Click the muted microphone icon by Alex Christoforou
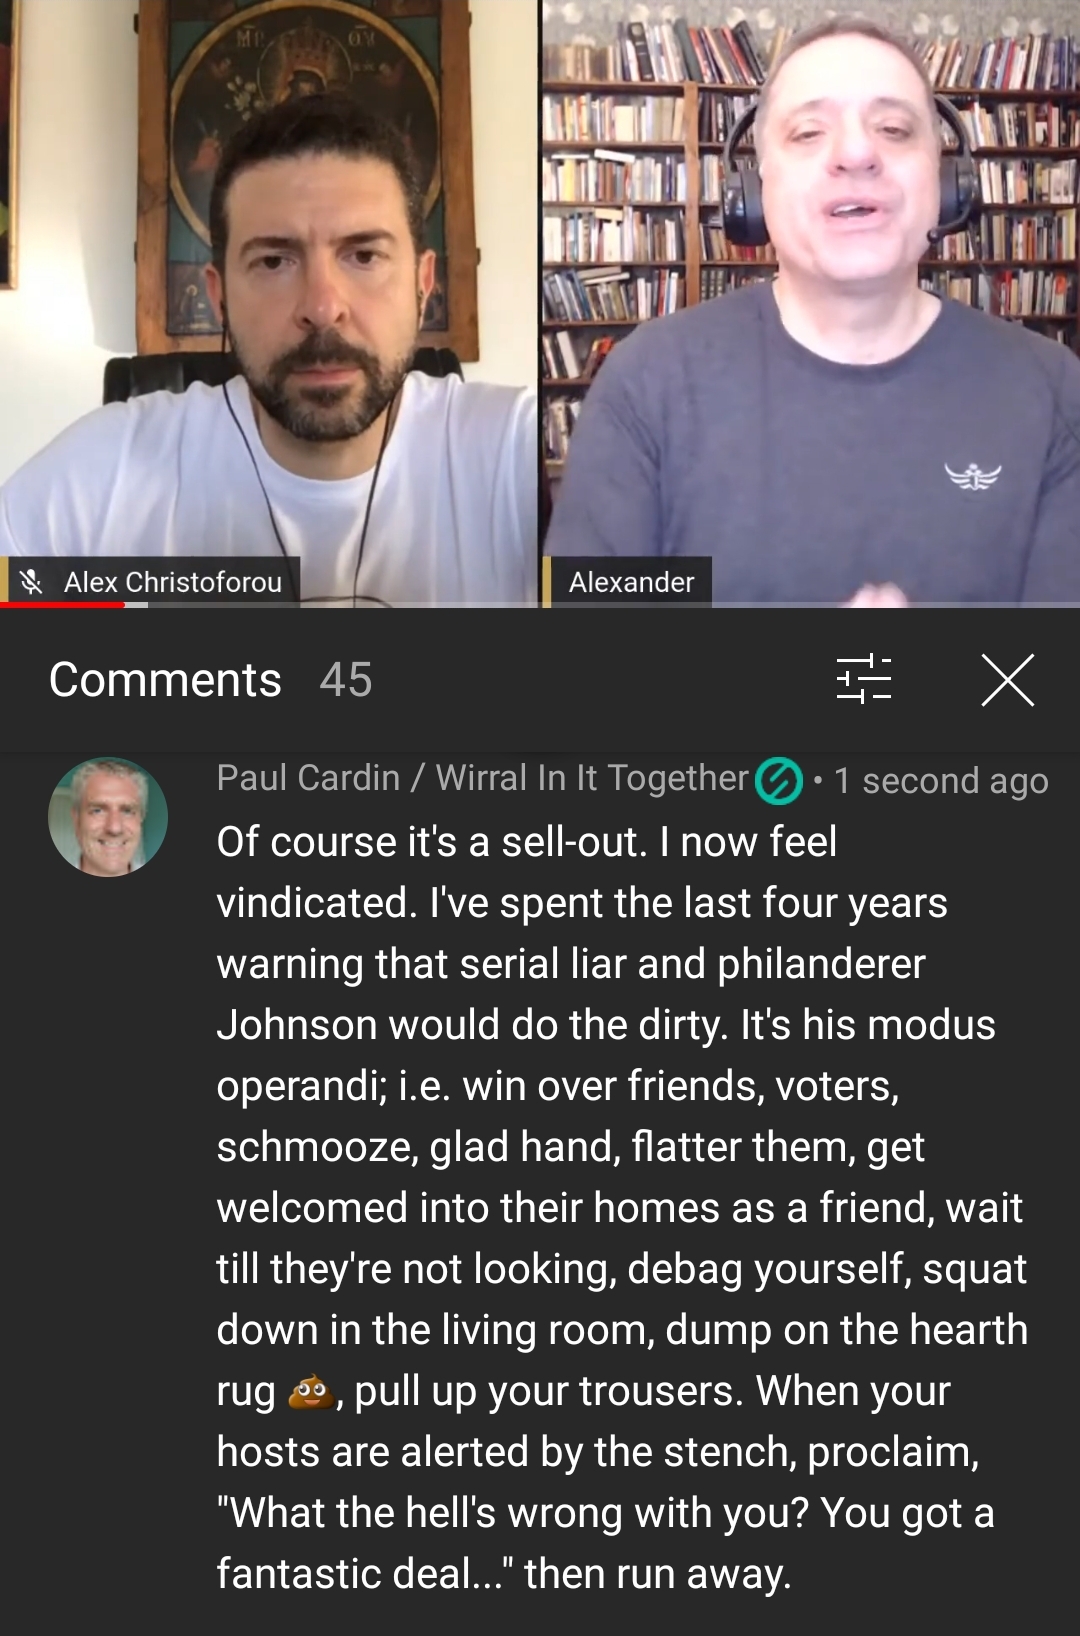This screenshot has width=1080, height=1636. pyautogui.click(x=32, y=581)
